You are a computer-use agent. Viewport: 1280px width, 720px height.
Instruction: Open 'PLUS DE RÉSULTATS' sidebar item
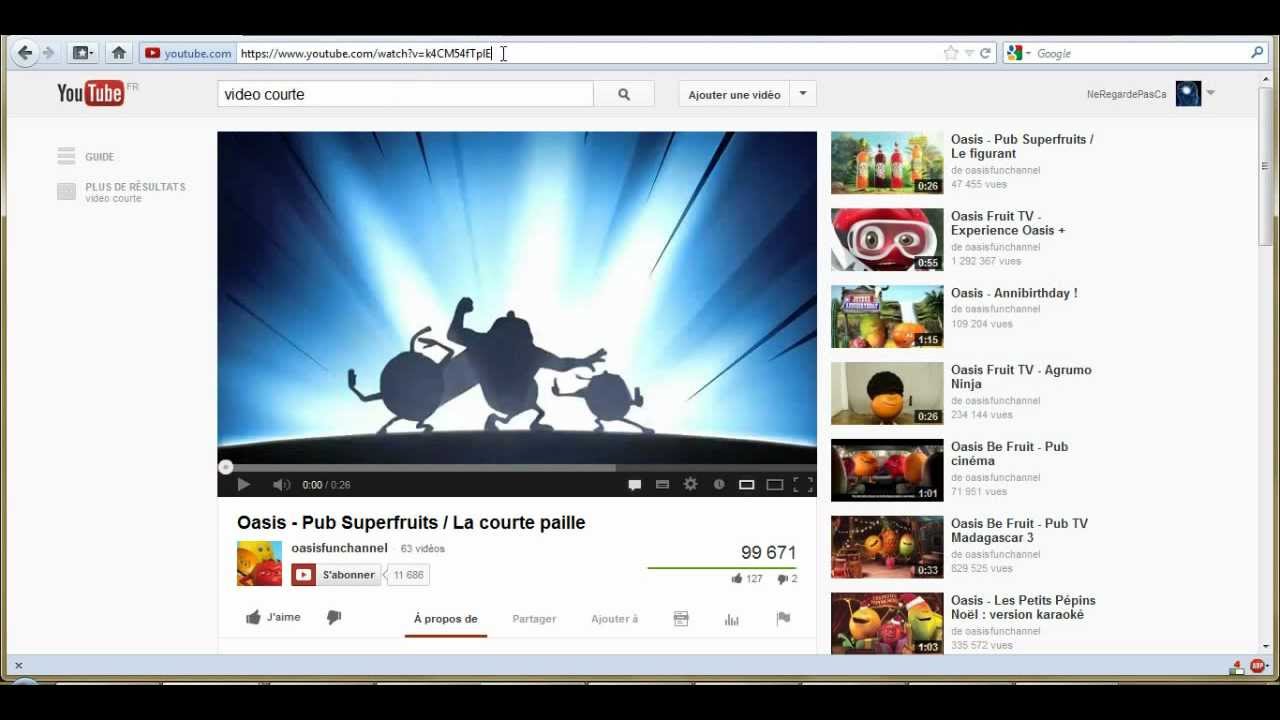click(122, 192)
